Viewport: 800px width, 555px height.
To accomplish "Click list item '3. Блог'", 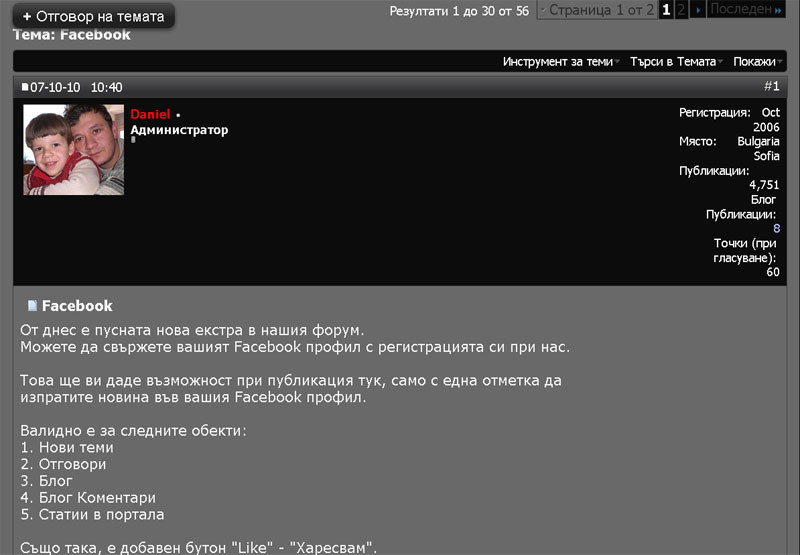I will pos(46,481).
